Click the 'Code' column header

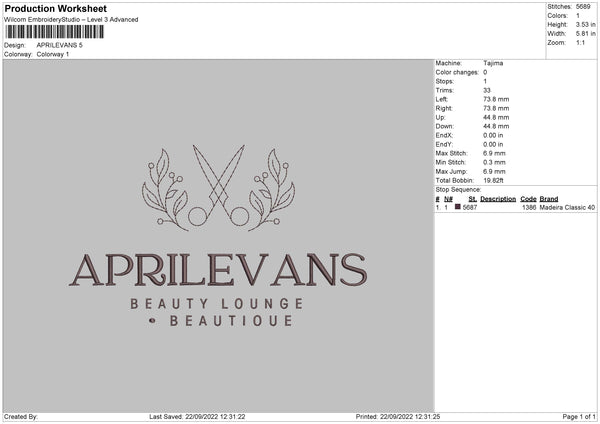coord(528,199)
